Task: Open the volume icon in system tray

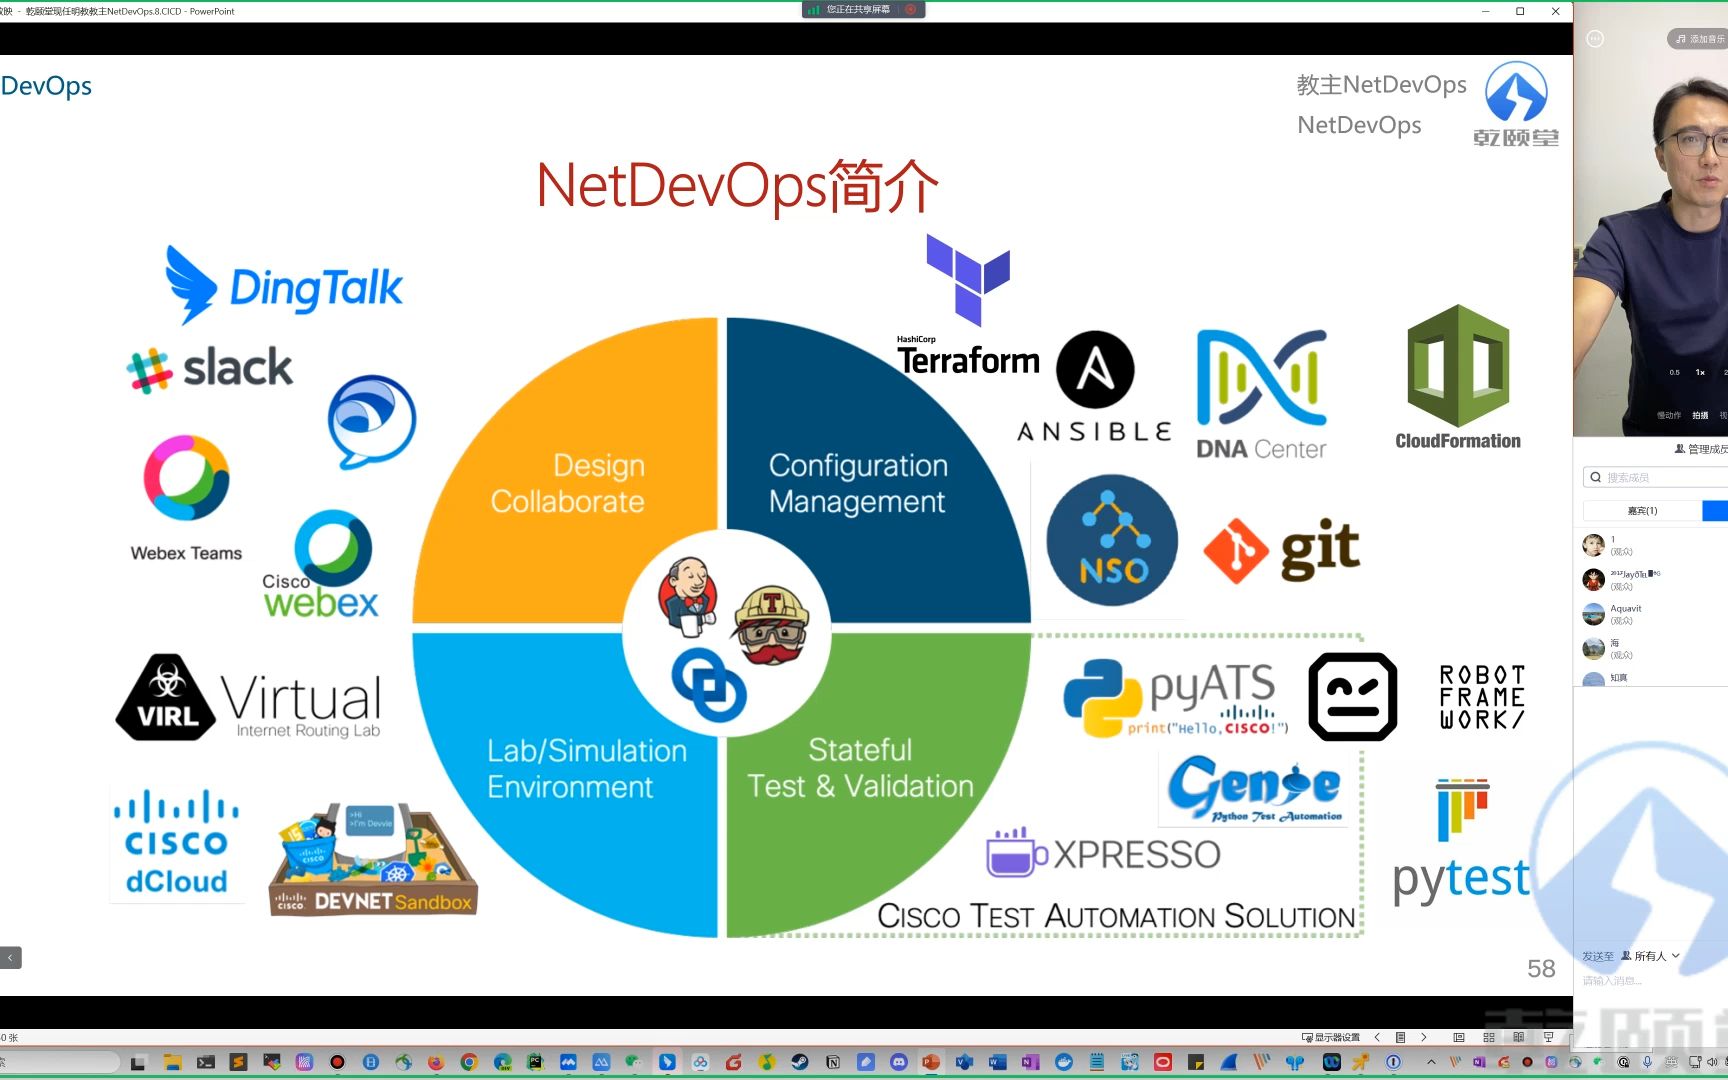Action: (1712, 1062)
